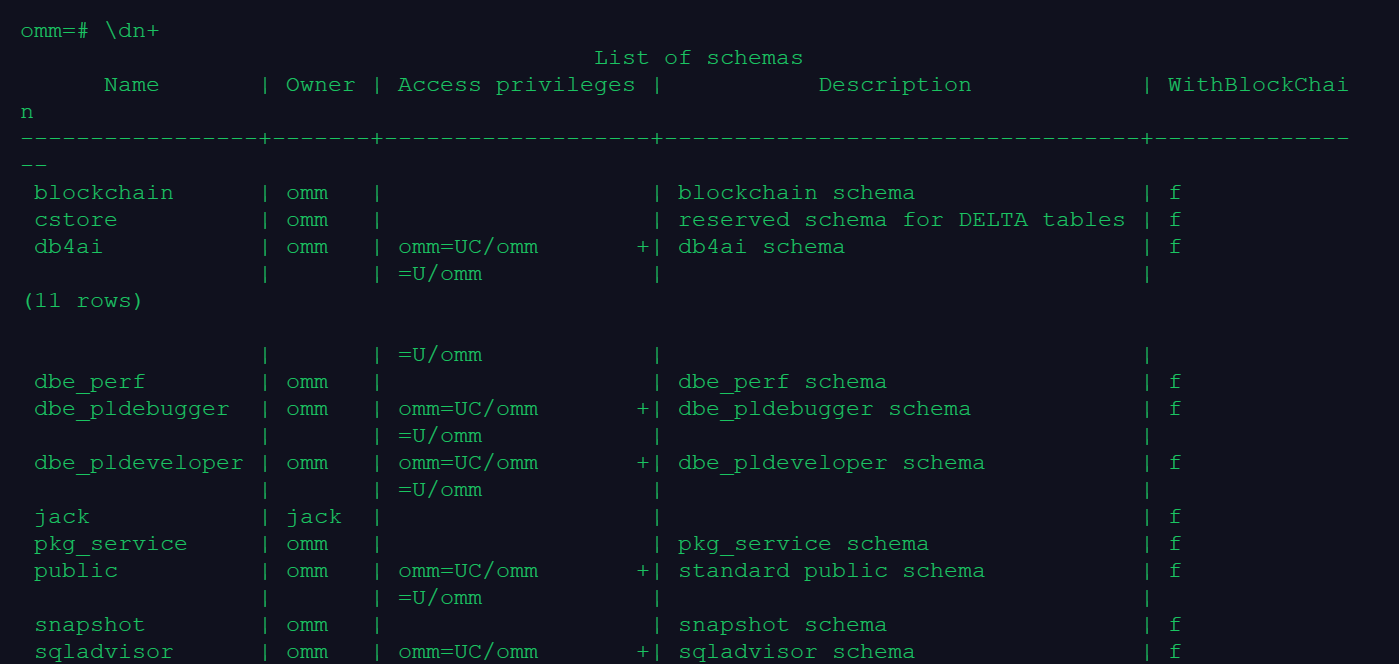The width and height of the screenshot is (1399, 664).
Task: Click the "reserved schema for DELTA tables" description
Action: pos(901,220)
